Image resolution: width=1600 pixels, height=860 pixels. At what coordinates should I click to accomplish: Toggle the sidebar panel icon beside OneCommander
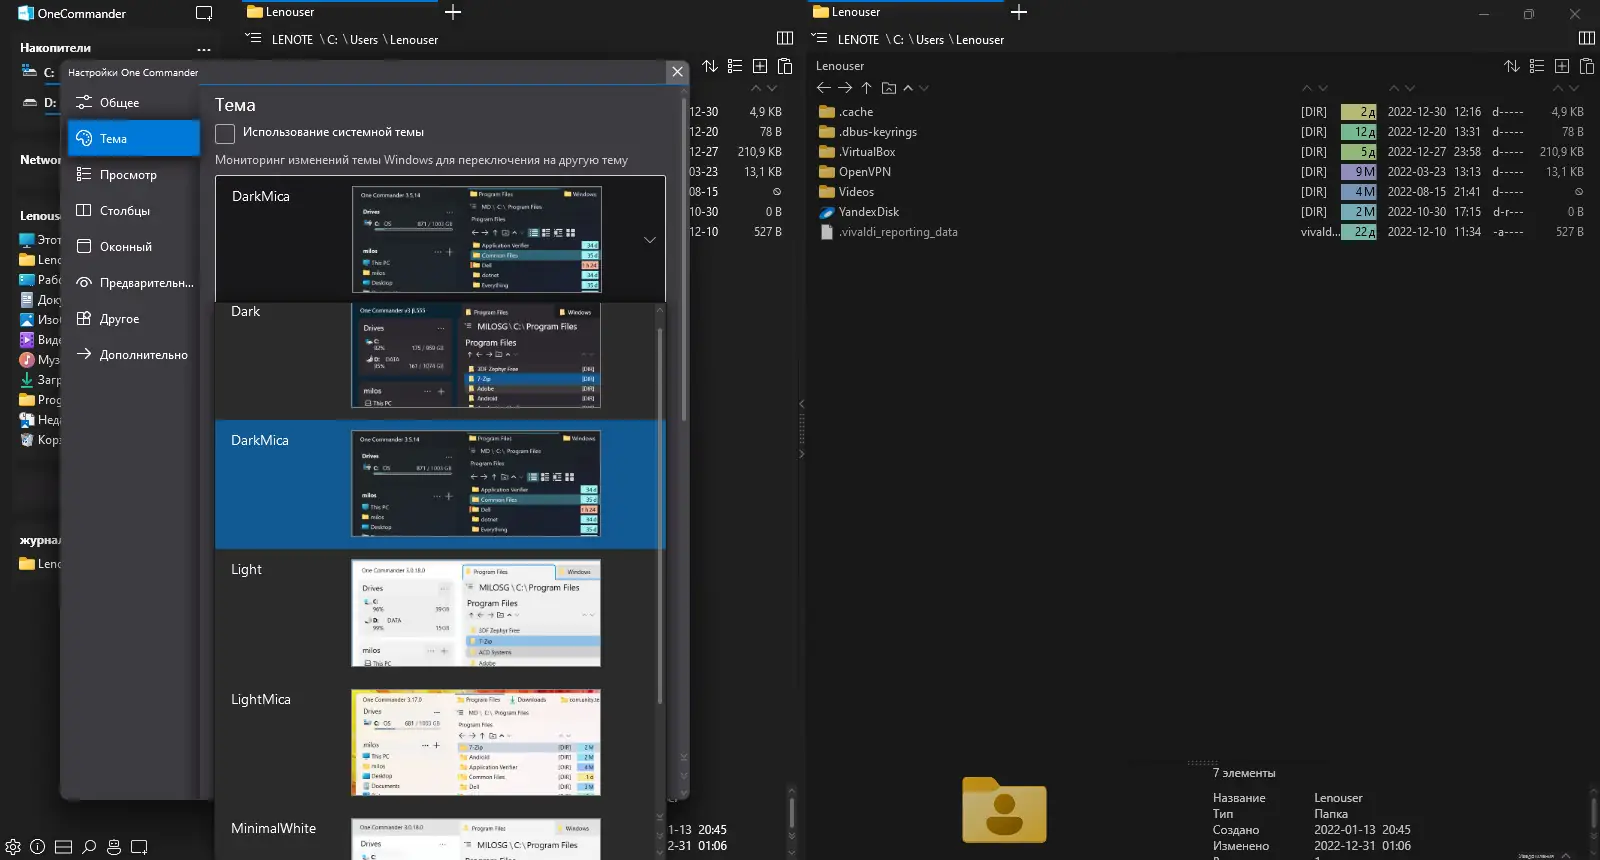tap(204, 14)
